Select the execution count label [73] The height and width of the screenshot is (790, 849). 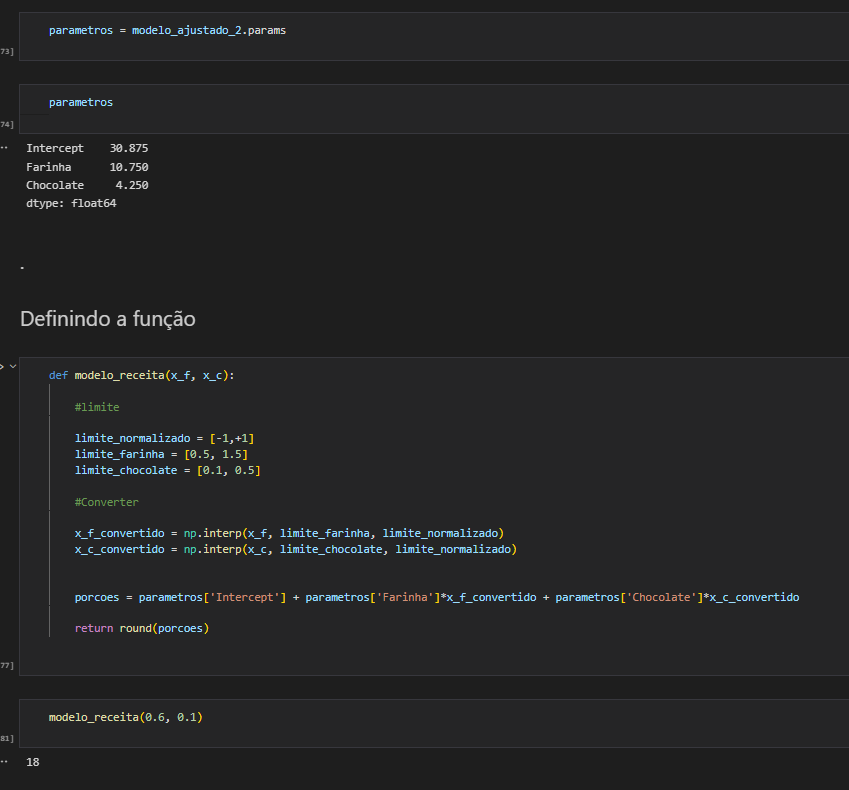[x=5, y=51]
